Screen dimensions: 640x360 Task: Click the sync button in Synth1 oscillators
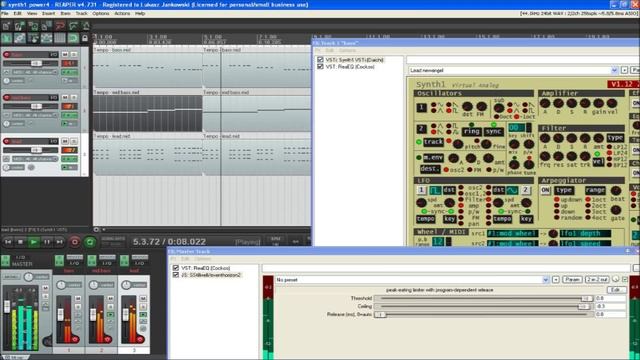pyautogui.click(x=493, y=131)
